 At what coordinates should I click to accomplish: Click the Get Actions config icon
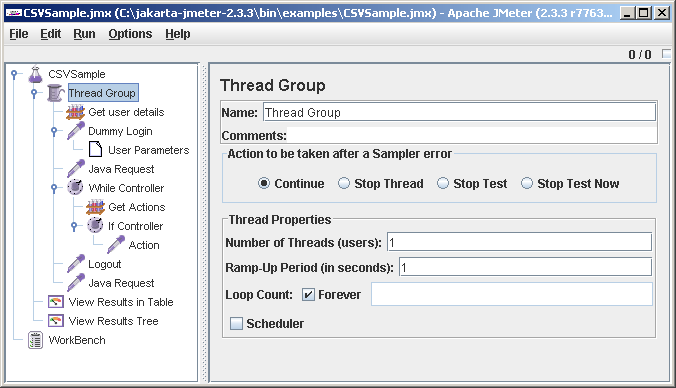coord(95,207)
